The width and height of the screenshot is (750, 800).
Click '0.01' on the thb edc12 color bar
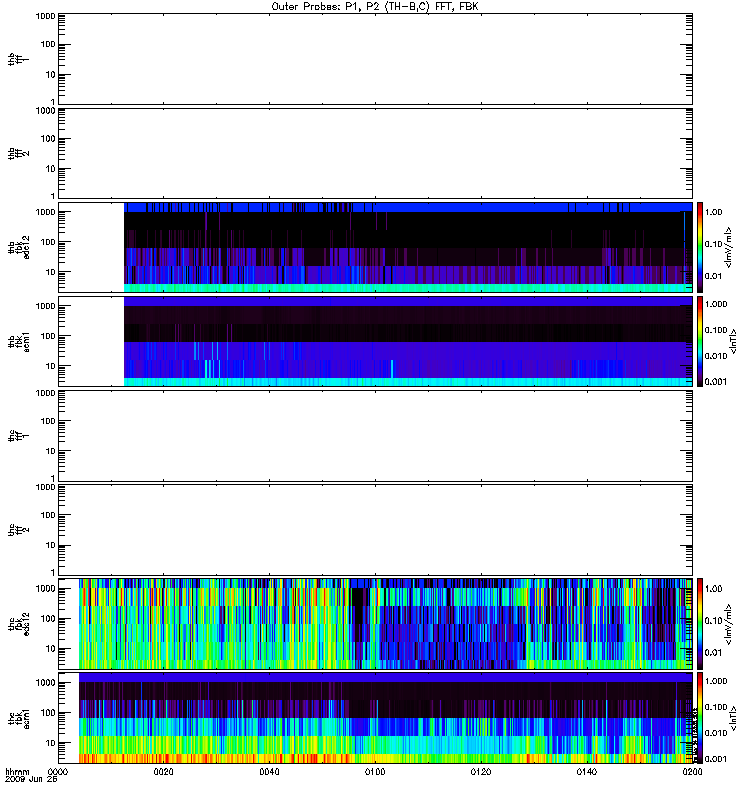713,276
